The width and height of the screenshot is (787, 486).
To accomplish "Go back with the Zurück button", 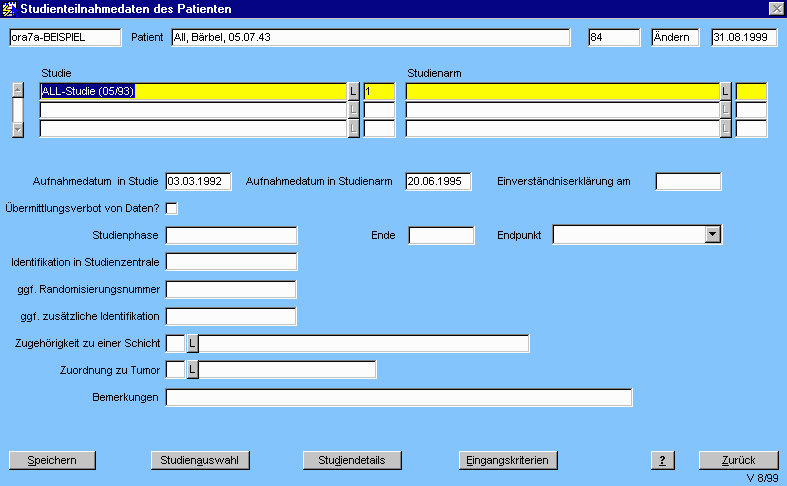I will click(x=739, y=460).
